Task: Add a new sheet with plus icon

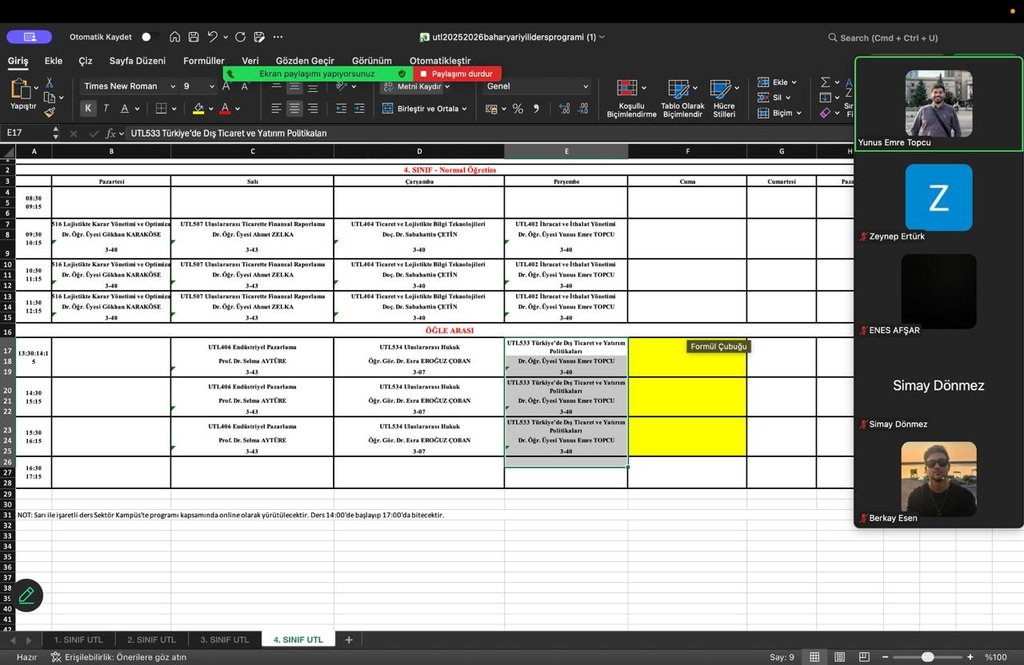Action: click(349, 640)
